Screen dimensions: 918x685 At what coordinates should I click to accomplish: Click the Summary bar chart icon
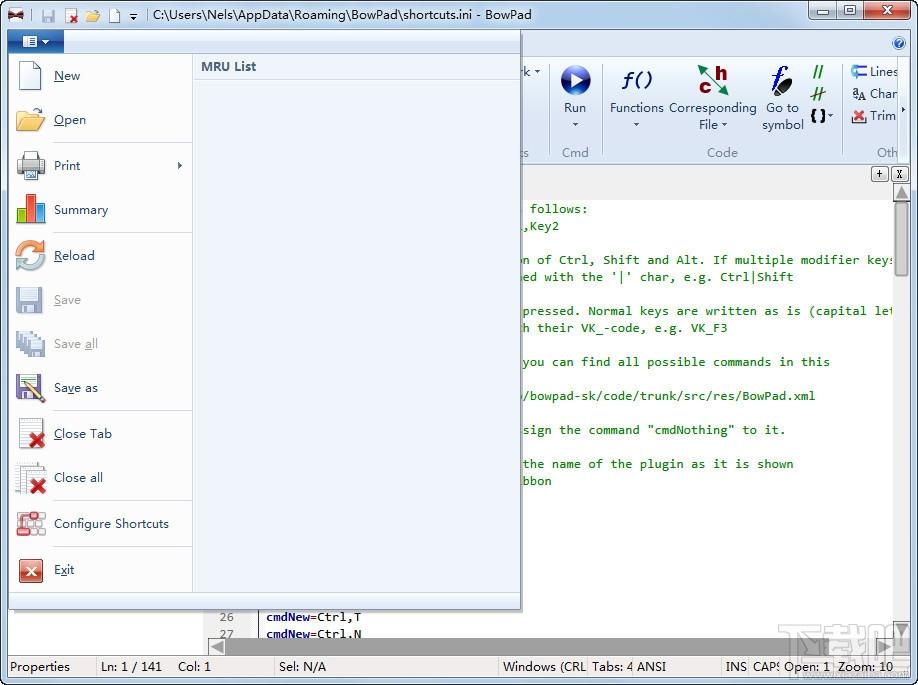(x=30, y=210)
